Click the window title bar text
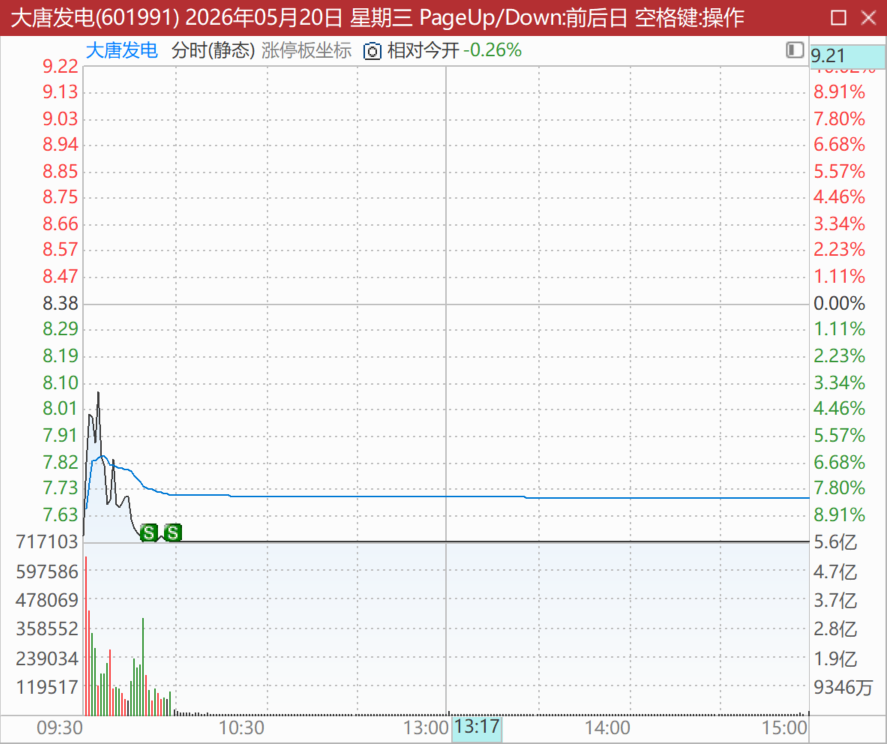The image size is (887, 744). (x=377, y=18)
